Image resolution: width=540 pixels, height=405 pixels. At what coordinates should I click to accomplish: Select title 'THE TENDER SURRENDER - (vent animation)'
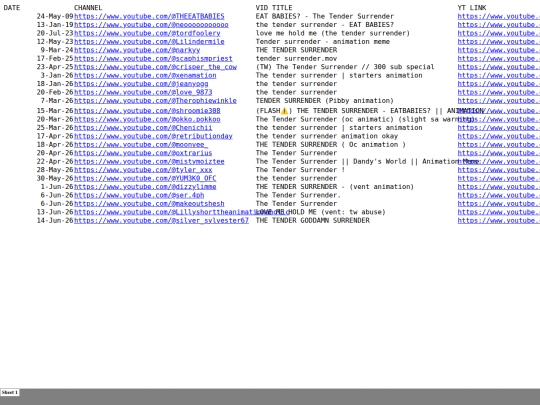[x=335, y=187]
